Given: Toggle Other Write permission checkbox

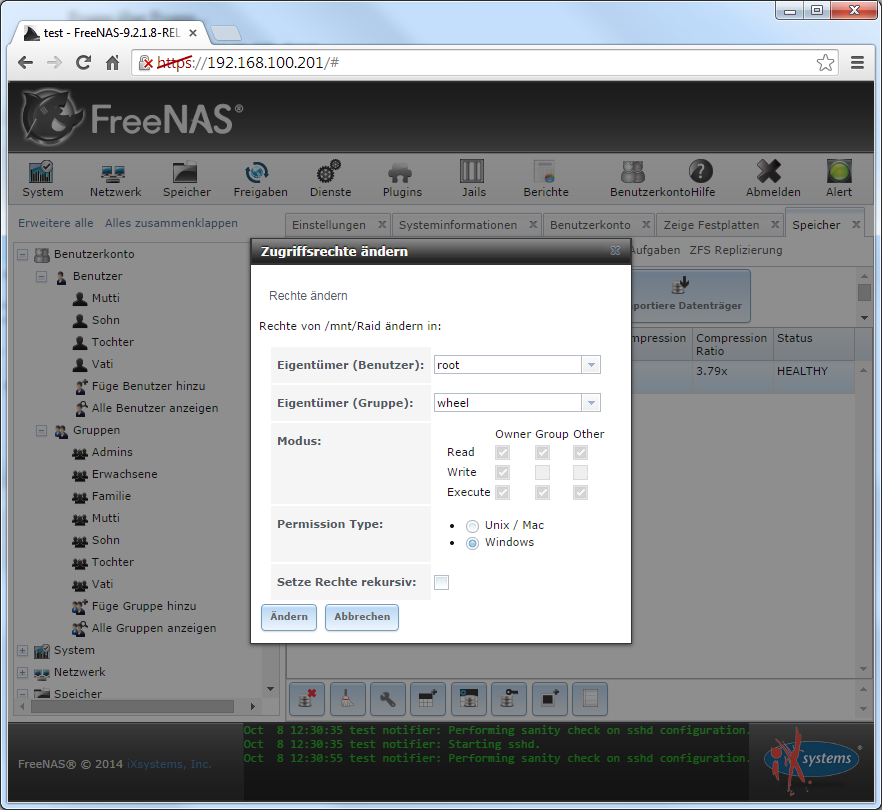Looking at the screenshot, I should (x=580, y=472).
